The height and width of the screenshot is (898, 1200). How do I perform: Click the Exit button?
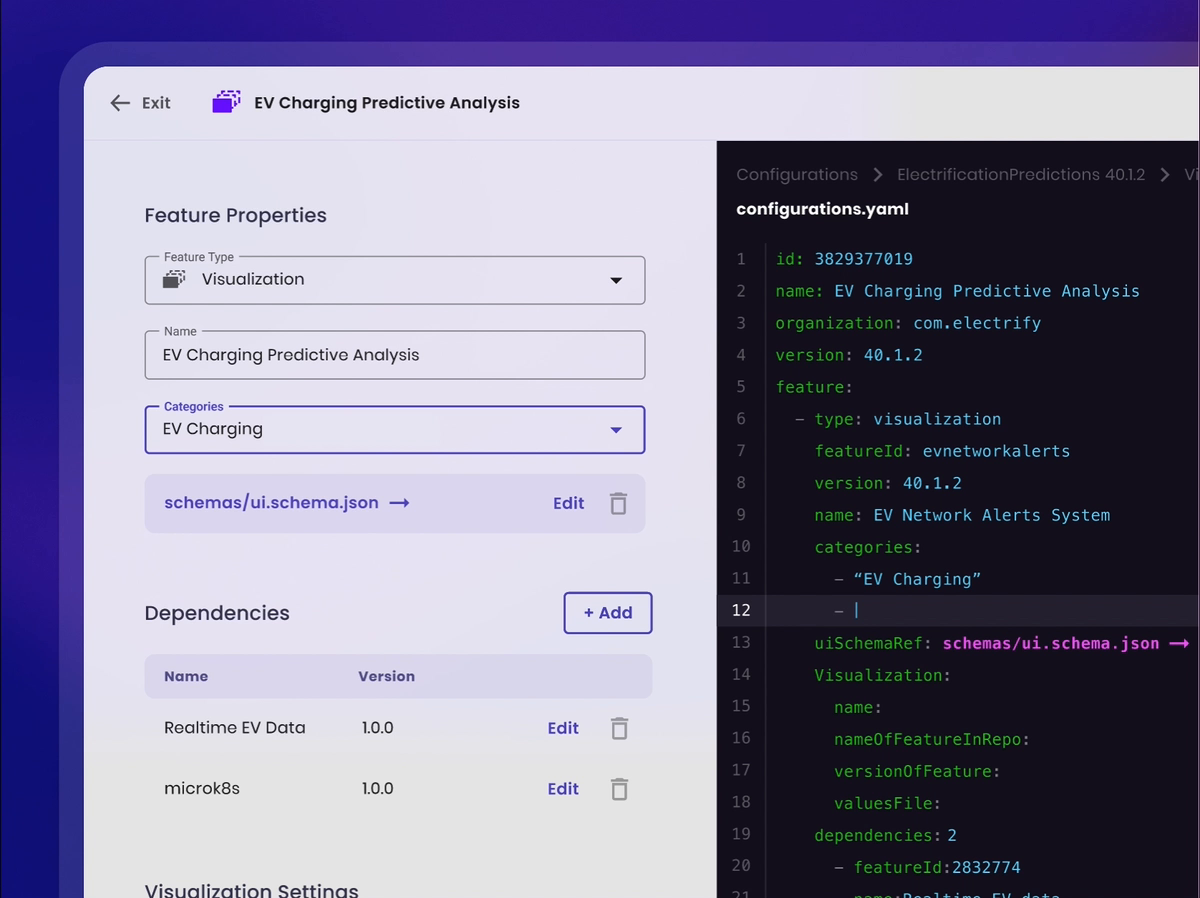[x=141, y=103]
